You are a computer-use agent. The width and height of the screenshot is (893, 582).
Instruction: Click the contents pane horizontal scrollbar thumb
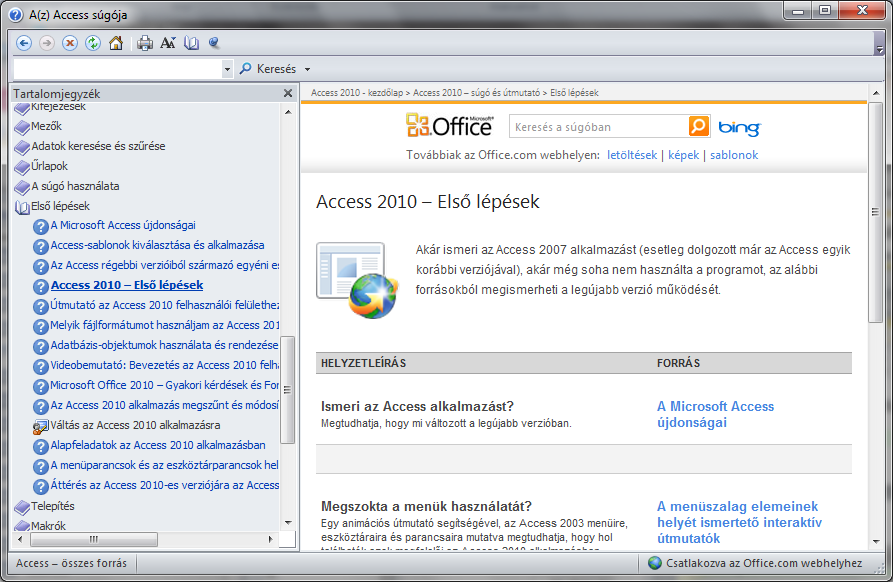point(94,539)
